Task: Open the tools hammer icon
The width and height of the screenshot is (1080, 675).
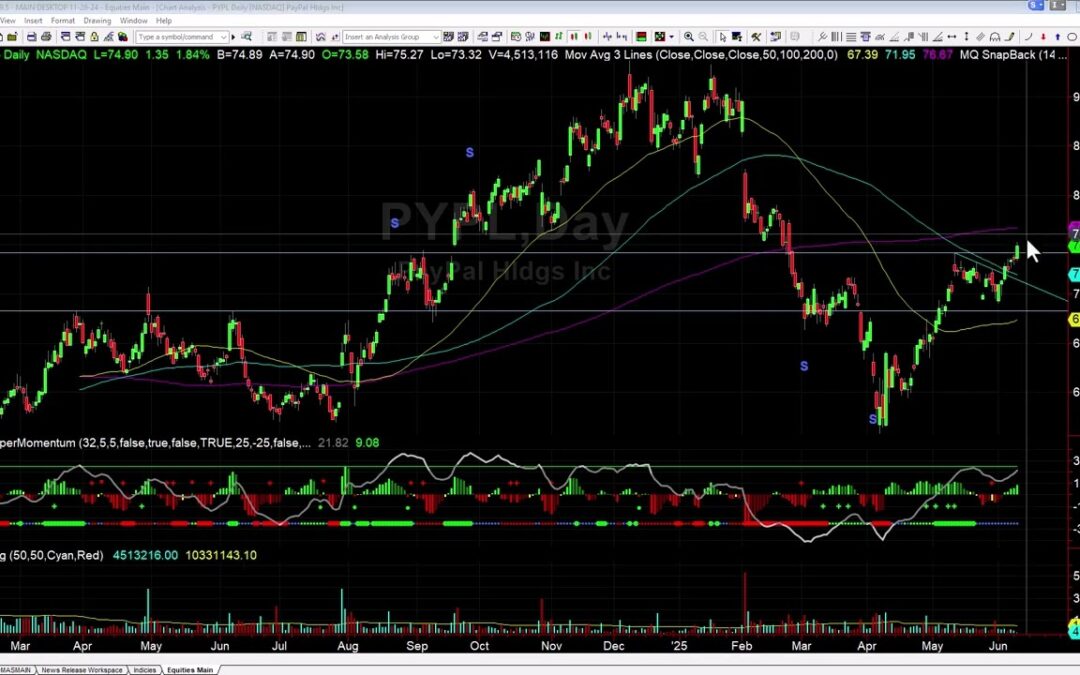Action: click(756, 37)
